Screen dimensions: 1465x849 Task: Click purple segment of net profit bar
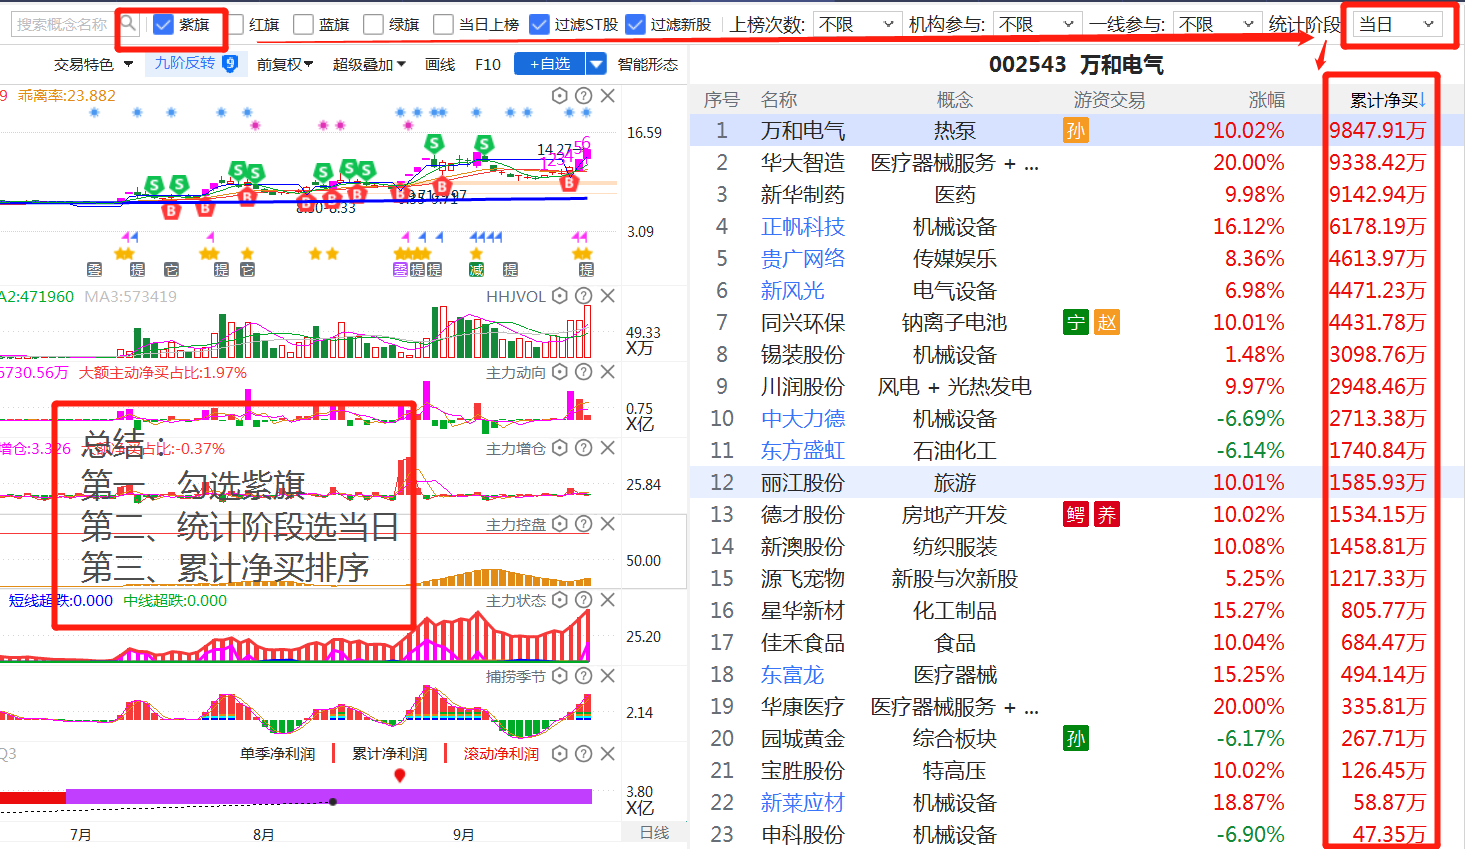329,797
